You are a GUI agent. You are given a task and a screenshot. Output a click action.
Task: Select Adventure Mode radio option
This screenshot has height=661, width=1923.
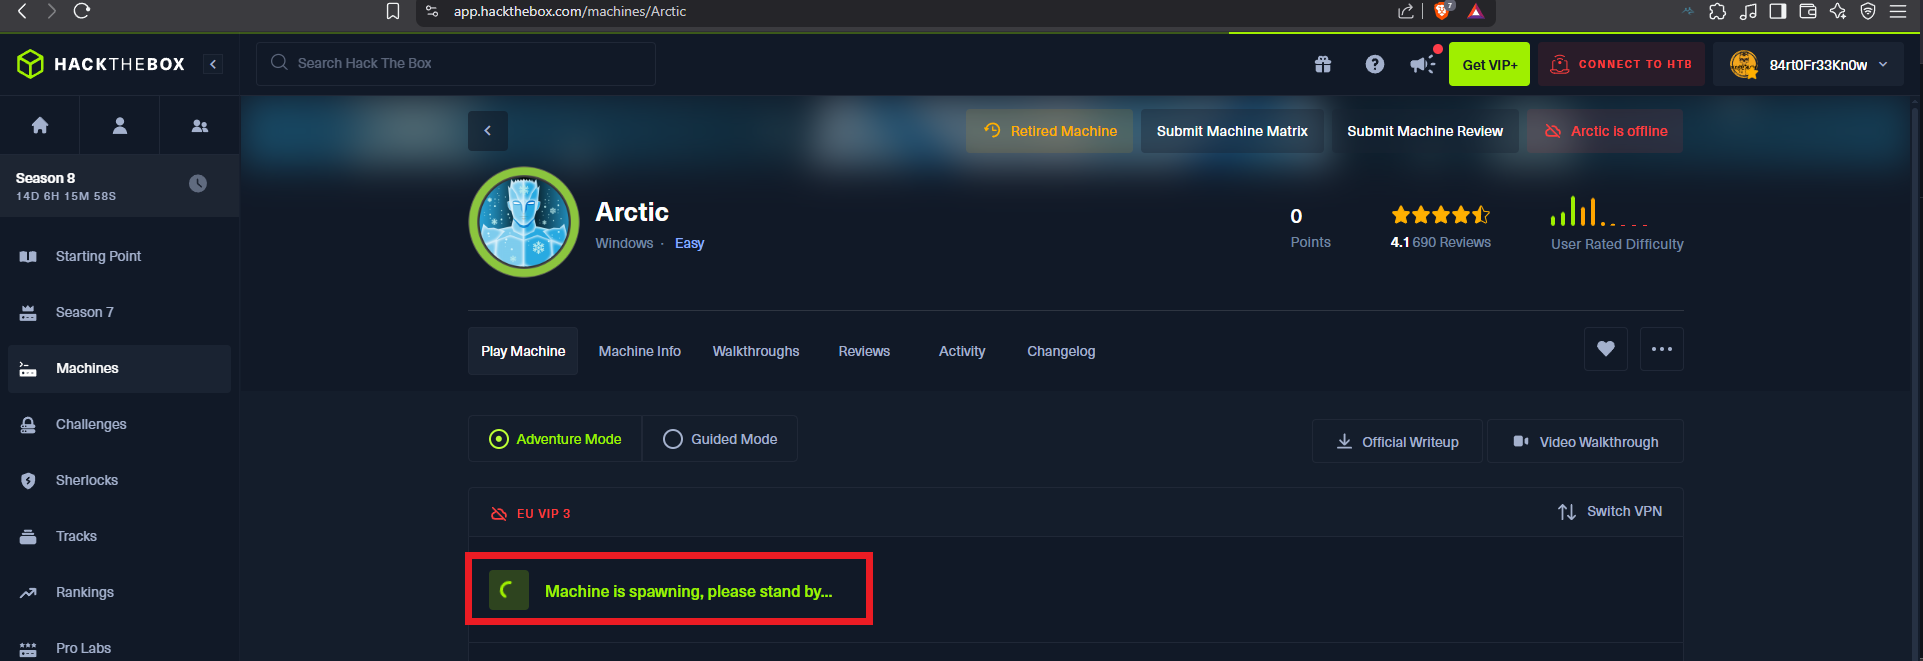(x=555, y=439)
